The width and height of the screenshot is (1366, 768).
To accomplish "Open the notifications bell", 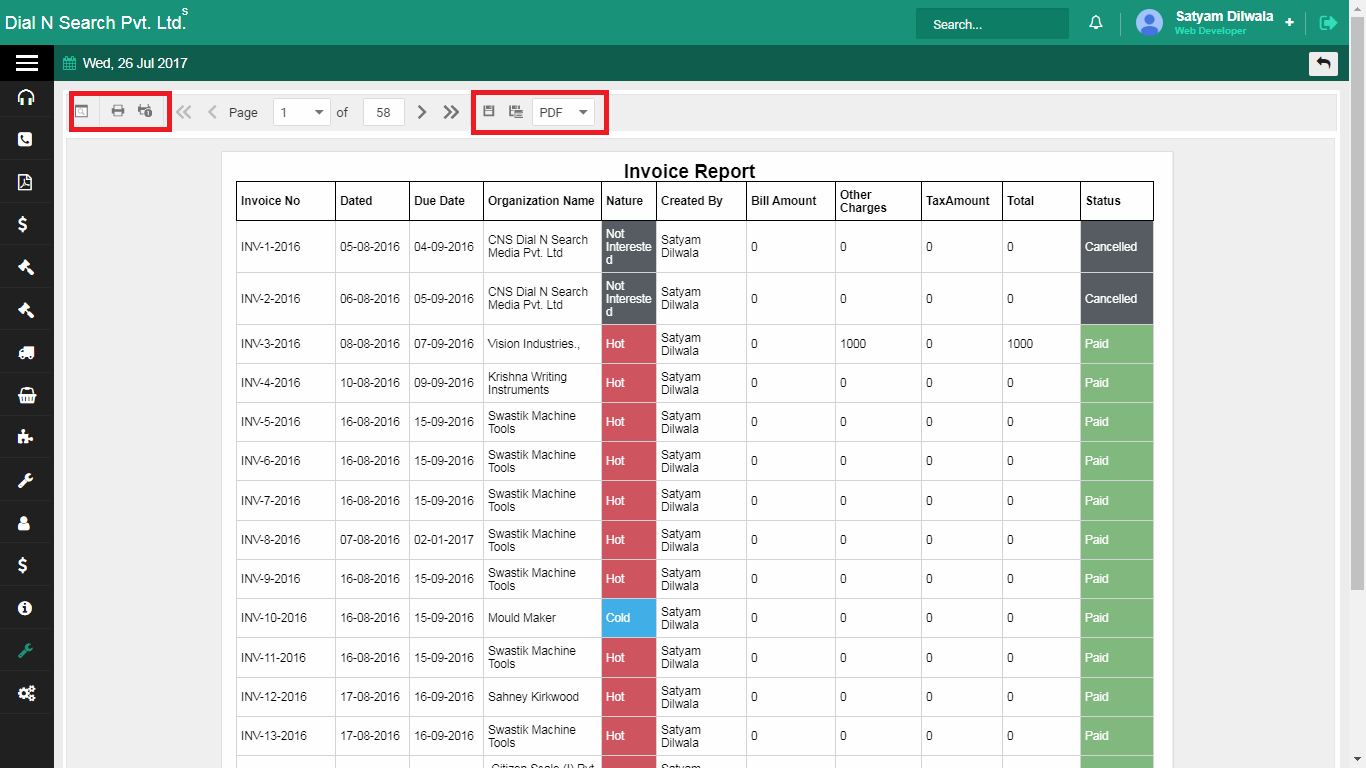I will pos(1096,23).
